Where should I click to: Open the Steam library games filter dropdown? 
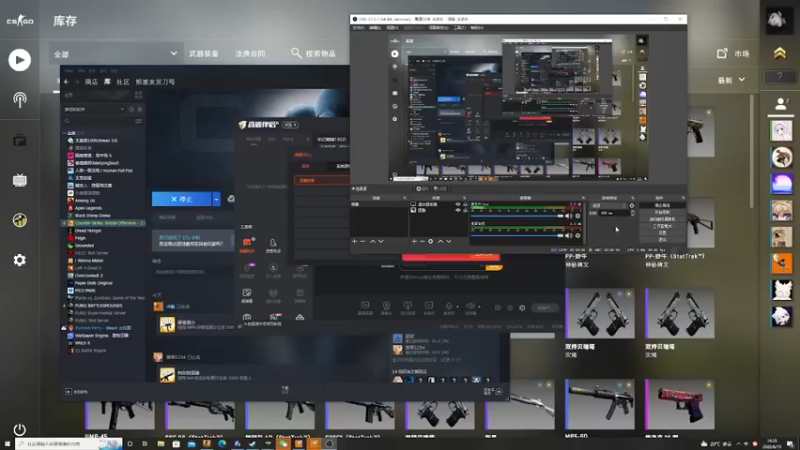[94, 109]
